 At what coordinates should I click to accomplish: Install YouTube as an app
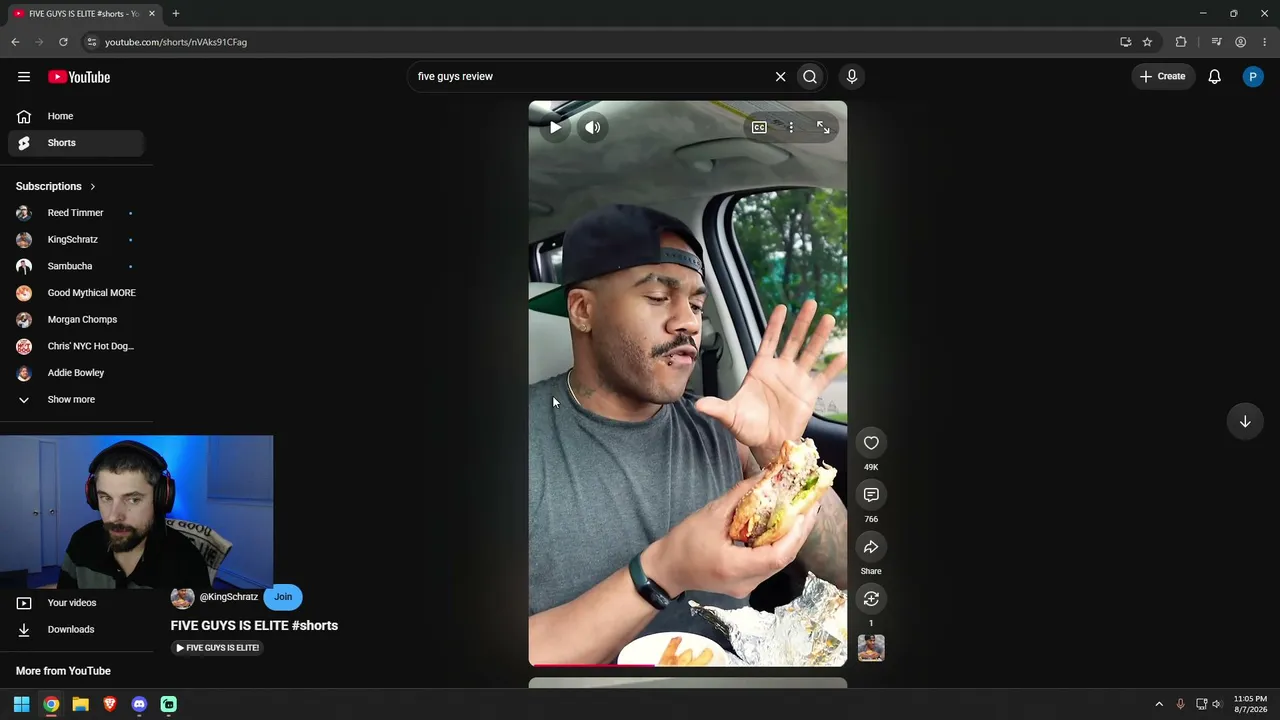point(1125,42)
